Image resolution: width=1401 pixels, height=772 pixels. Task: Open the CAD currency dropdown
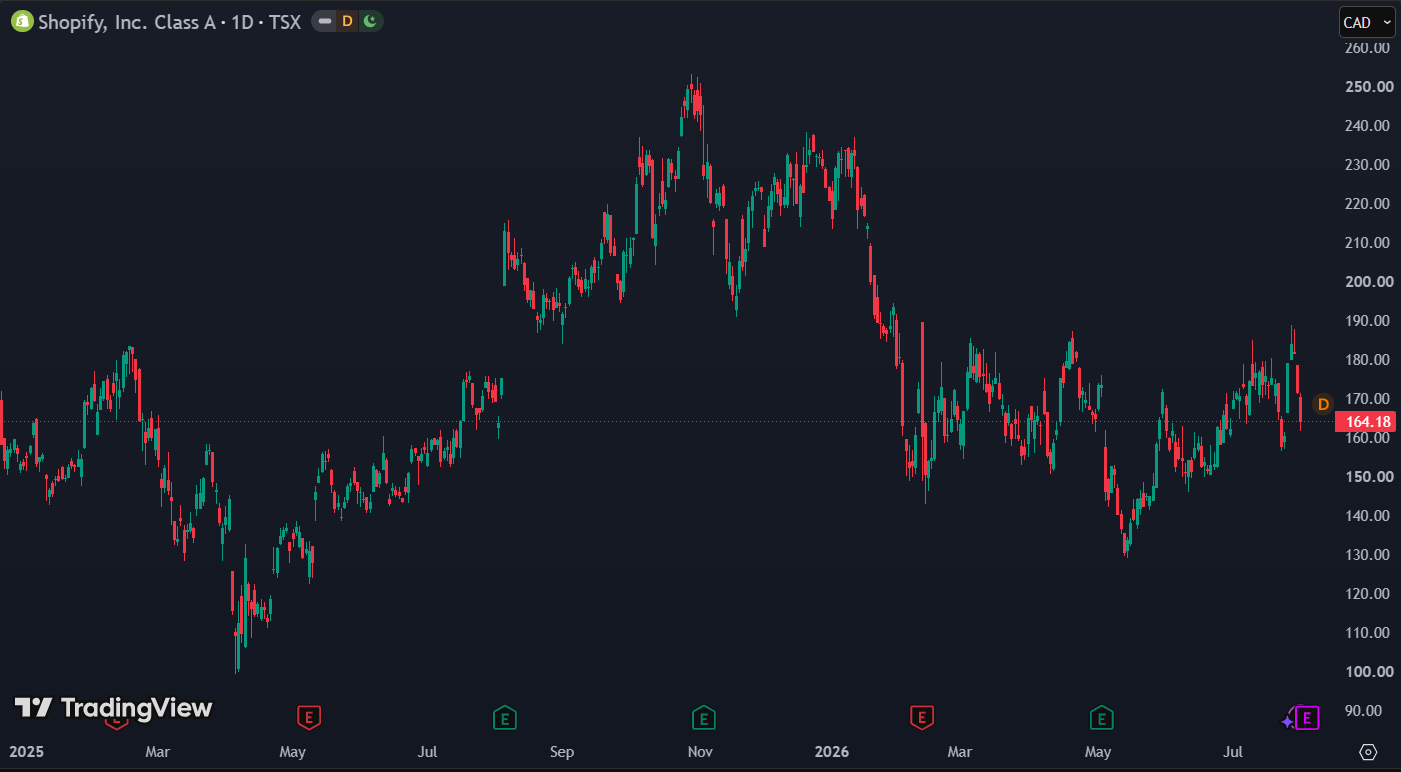point(1367,22)
